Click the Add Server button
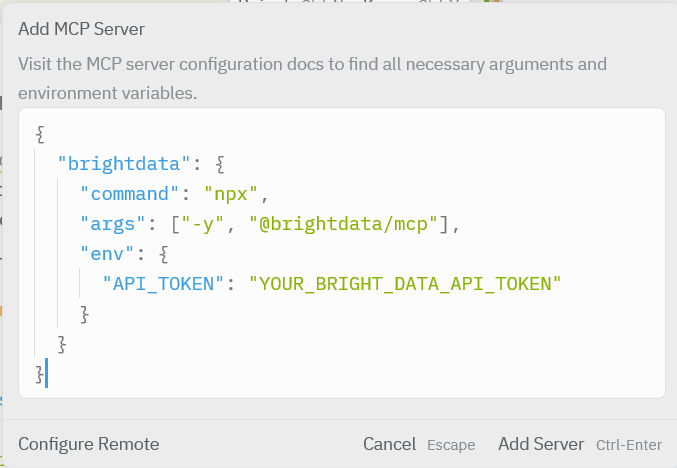 [x=540, y=444]
